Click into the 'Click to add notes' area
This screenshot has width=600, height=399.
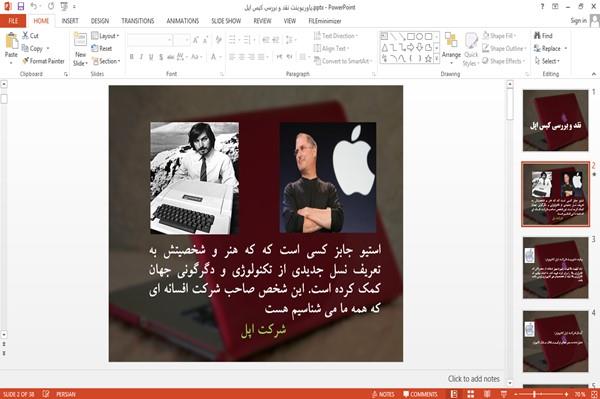[474, 379]
